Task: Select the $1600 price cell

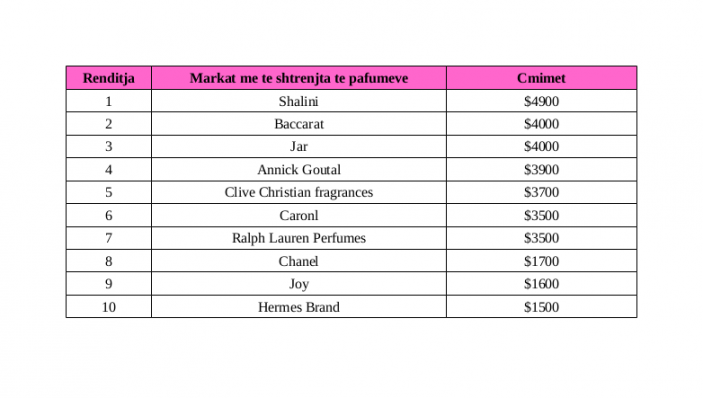Action: 541,284
